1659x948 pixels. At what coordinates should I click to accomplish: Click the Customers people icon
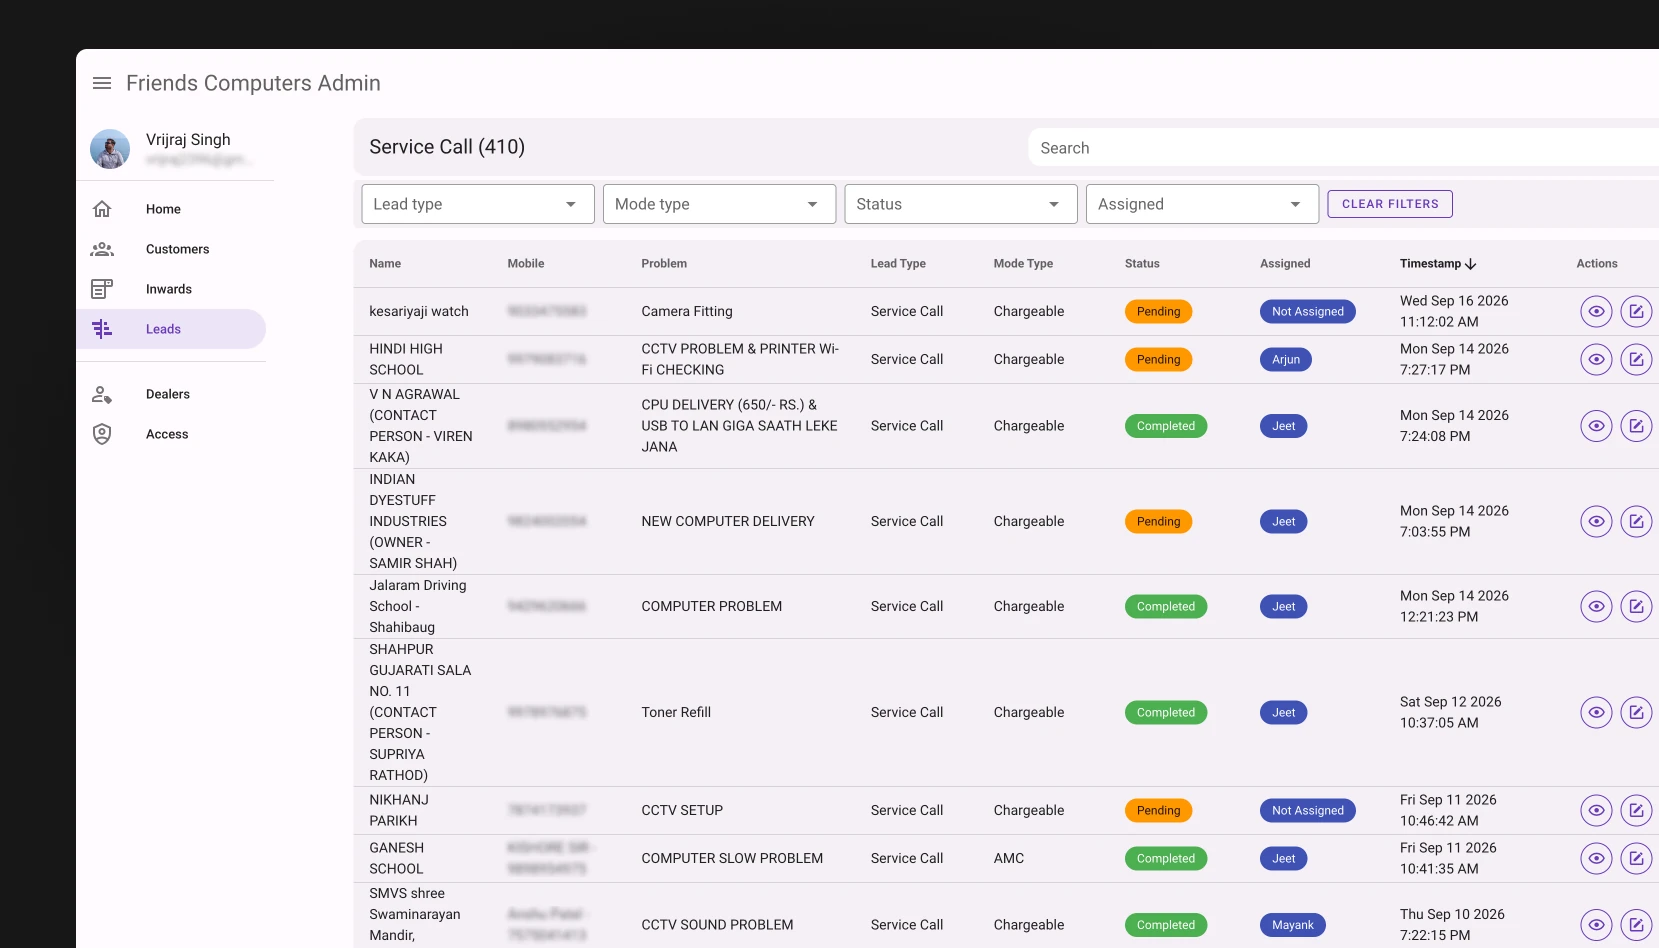click(102, 249)
